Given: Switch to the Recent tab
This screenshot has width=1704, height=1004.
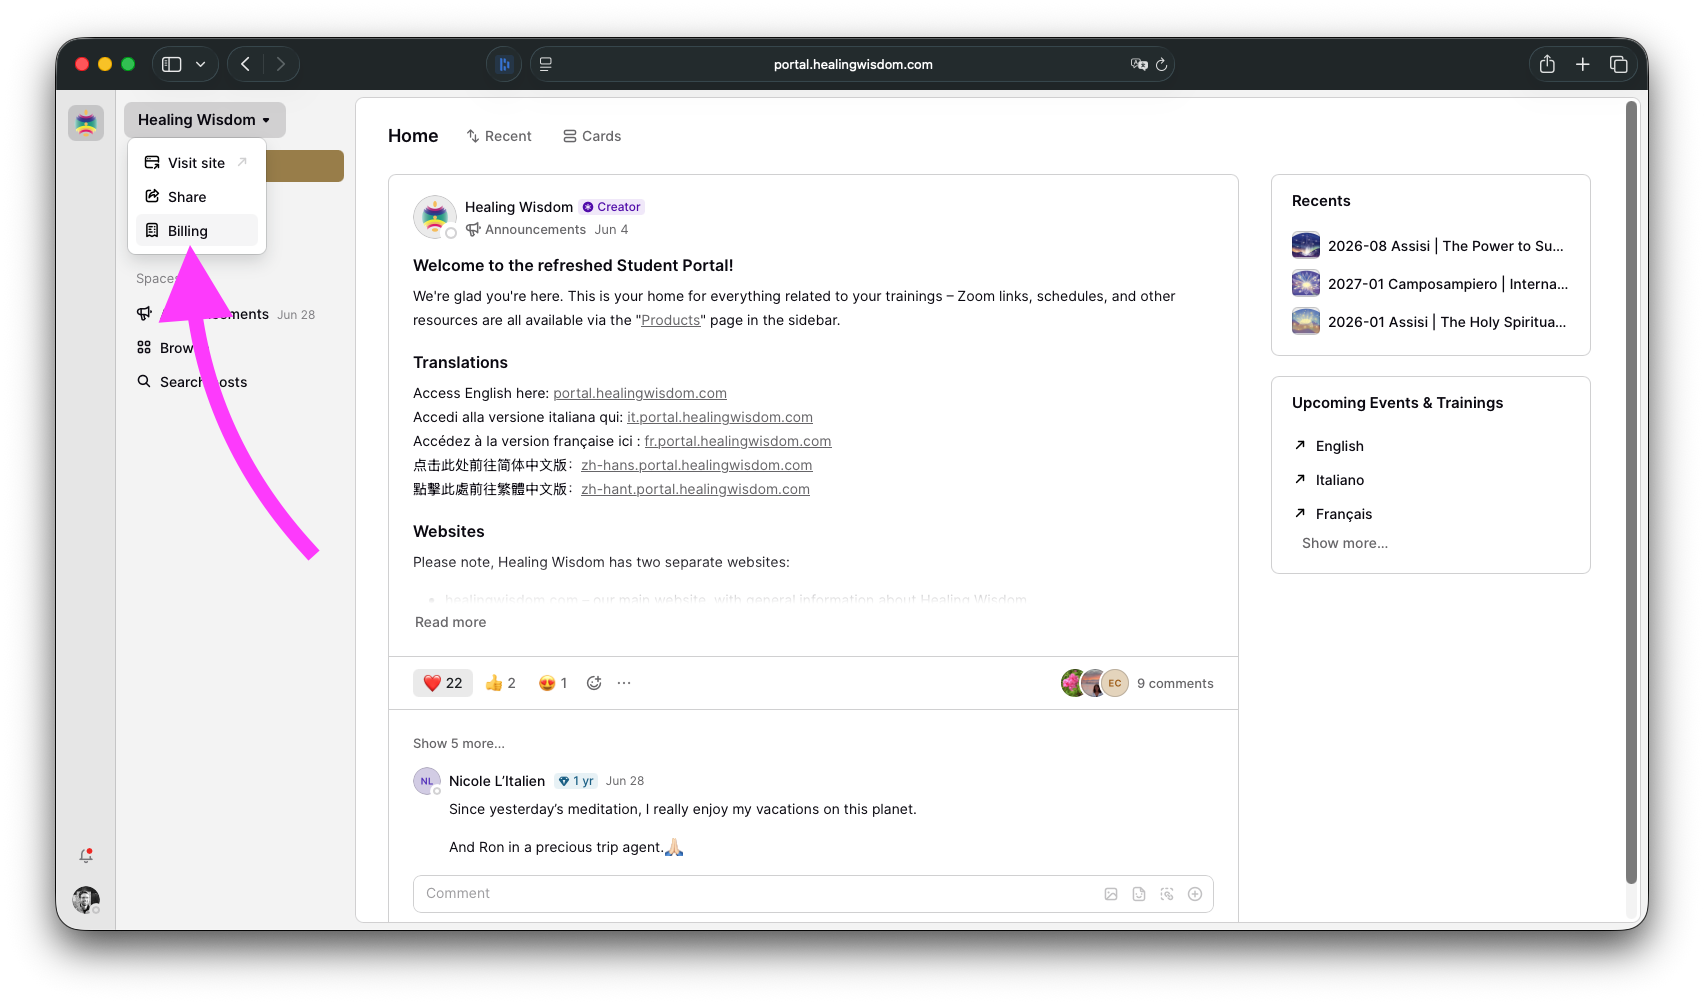Looking at the screenshot, I should pos(499,136).
